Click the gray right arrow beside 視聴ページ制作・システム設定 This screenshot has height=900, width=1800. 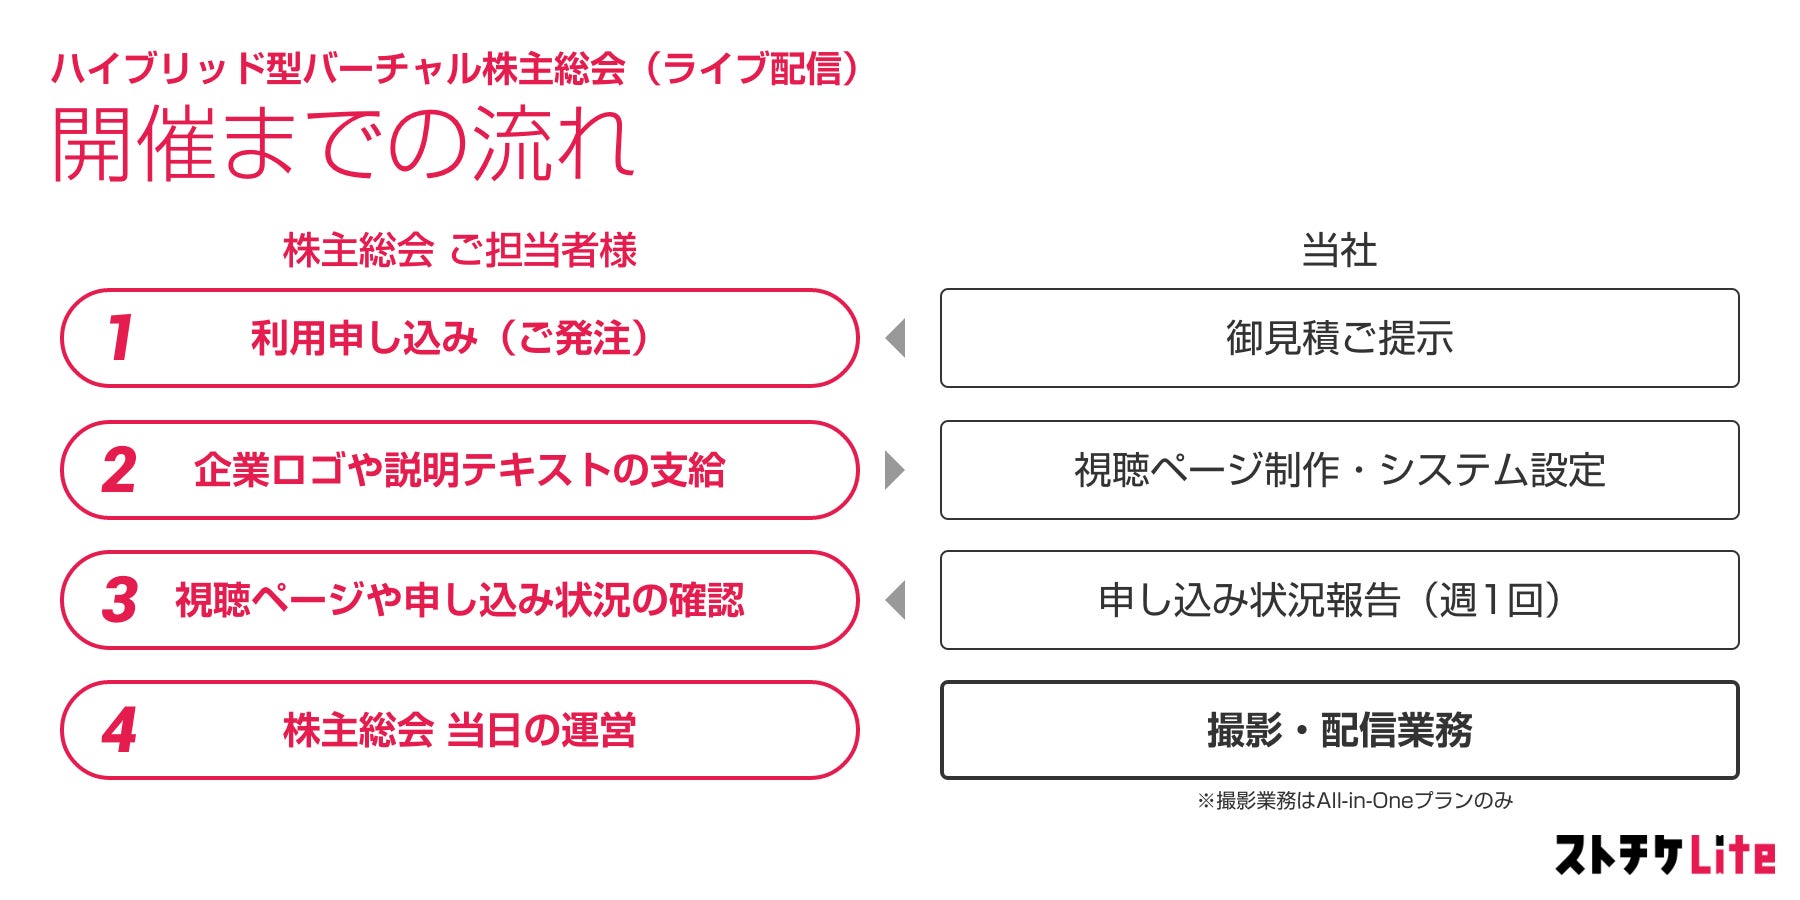tap(895, 470)
